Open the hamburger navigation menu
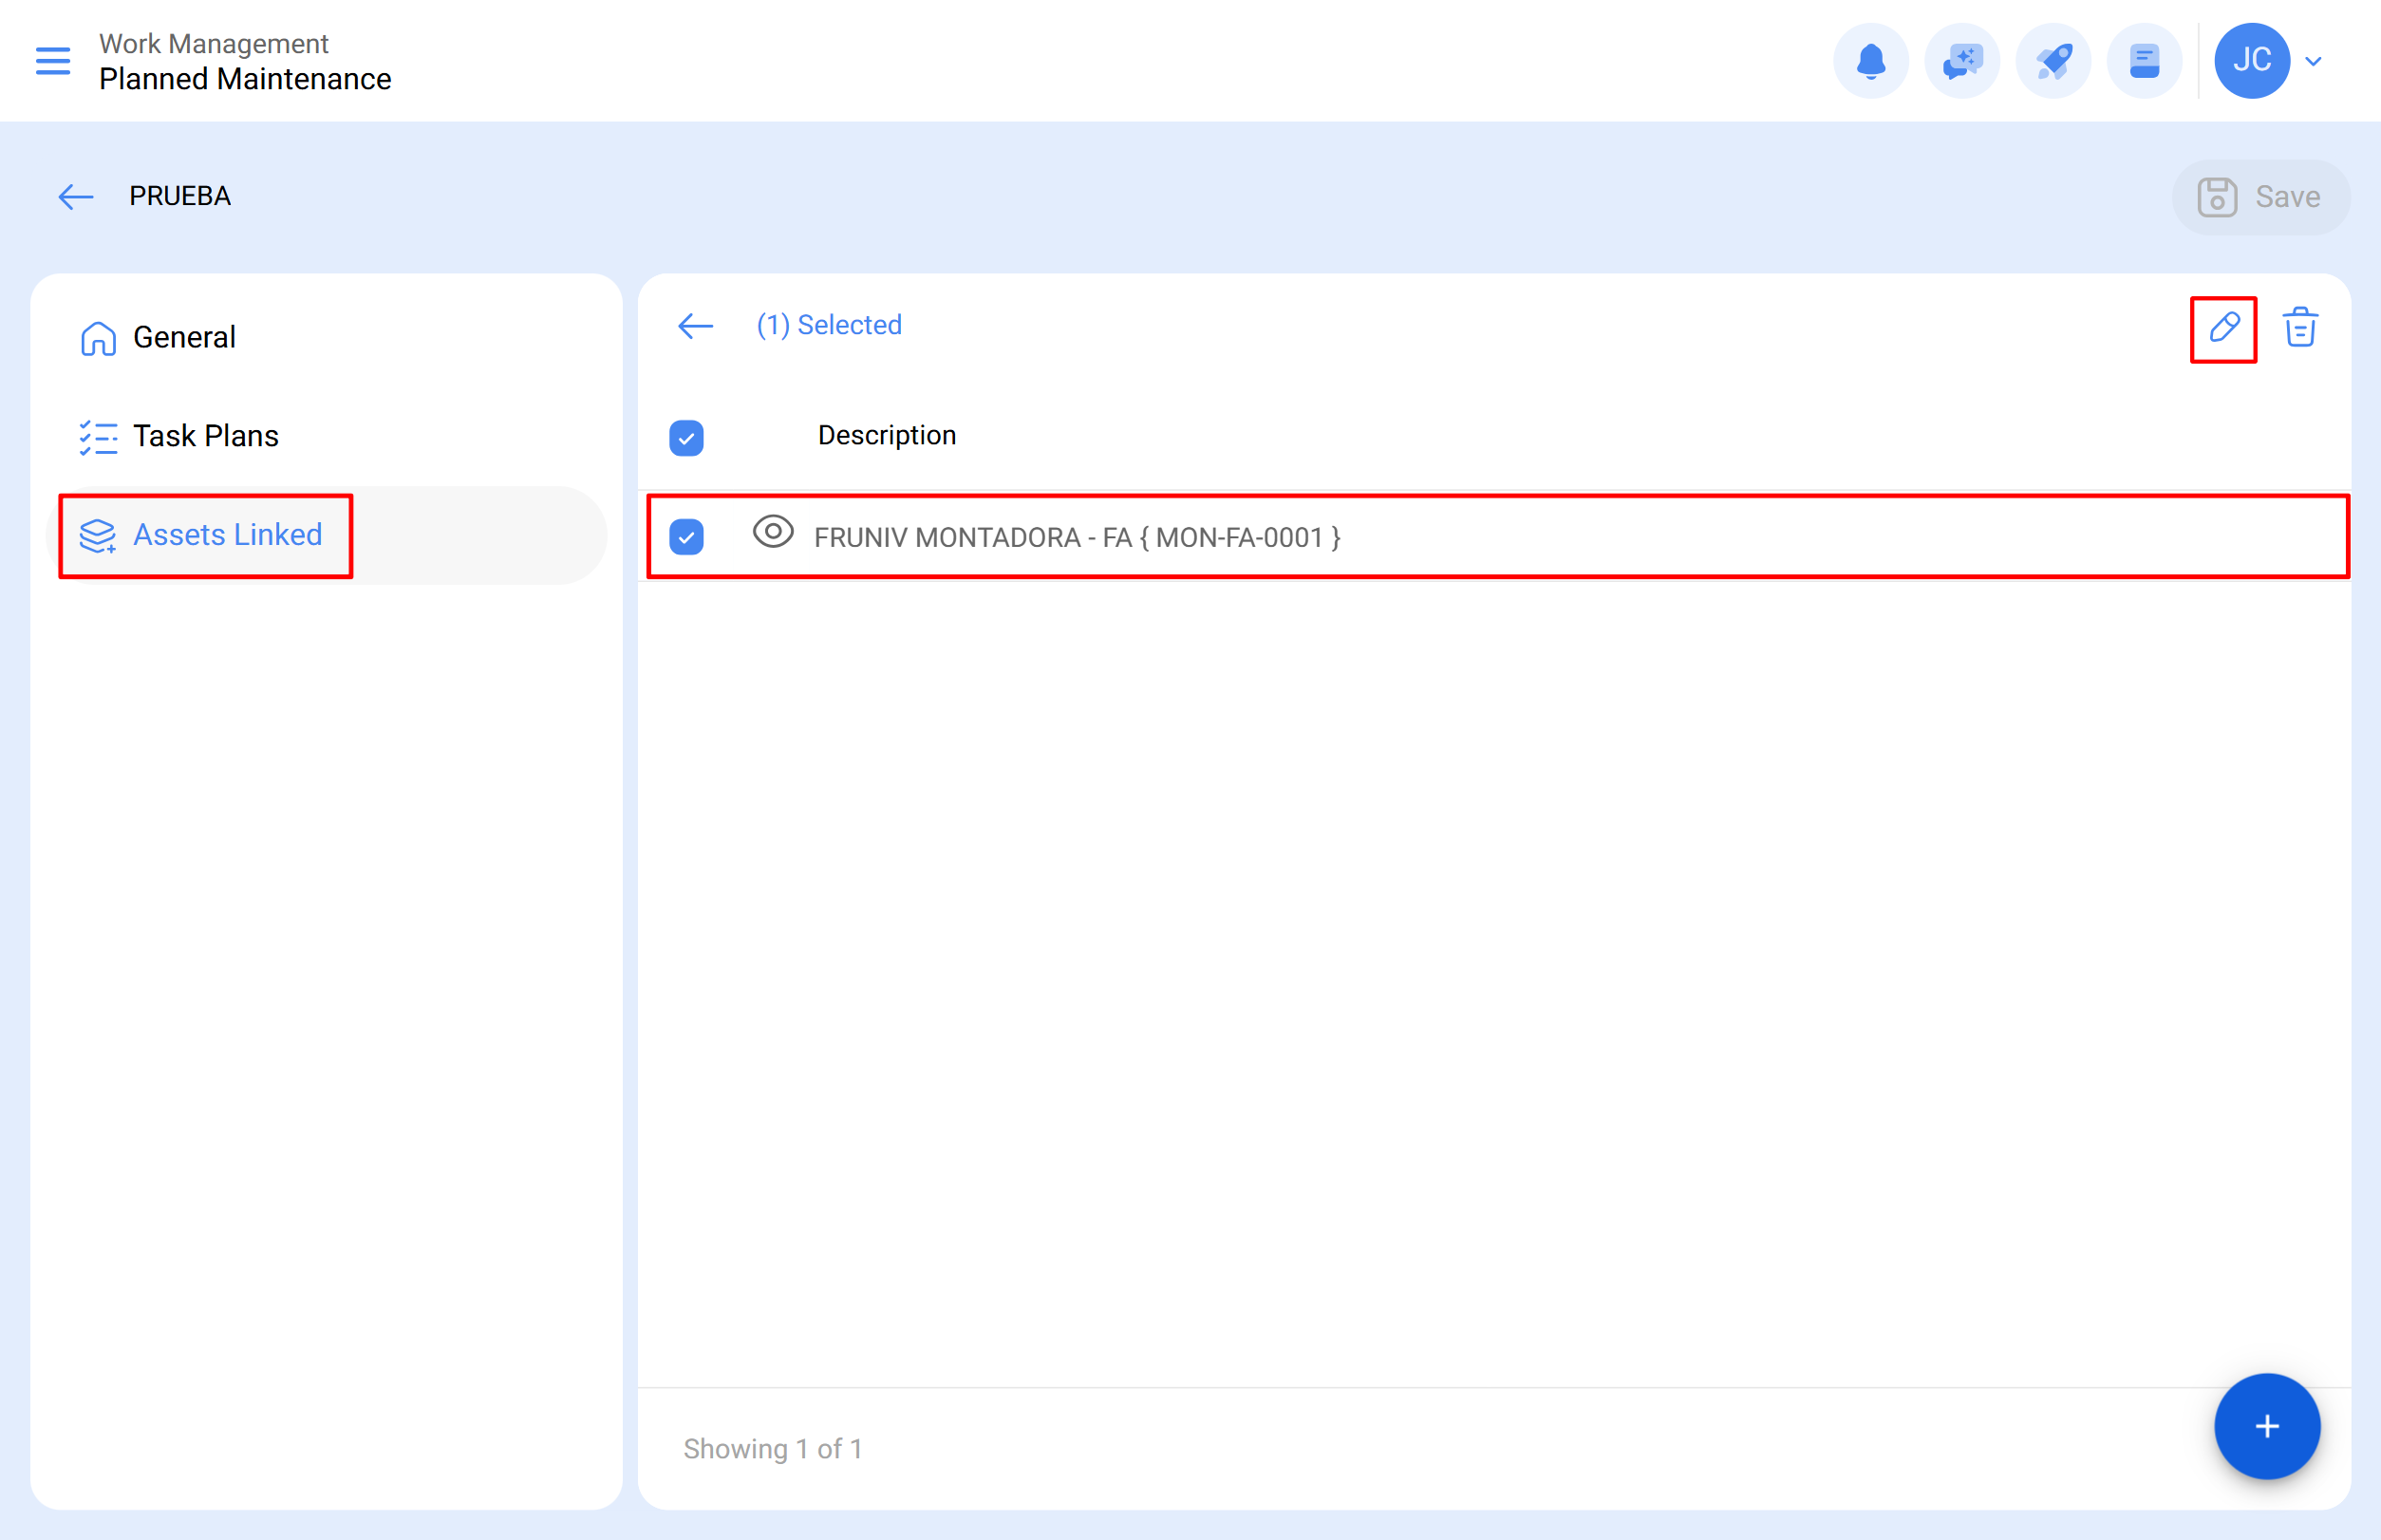The width and height of the screenshot is (2381, 1540). [53, 60]
